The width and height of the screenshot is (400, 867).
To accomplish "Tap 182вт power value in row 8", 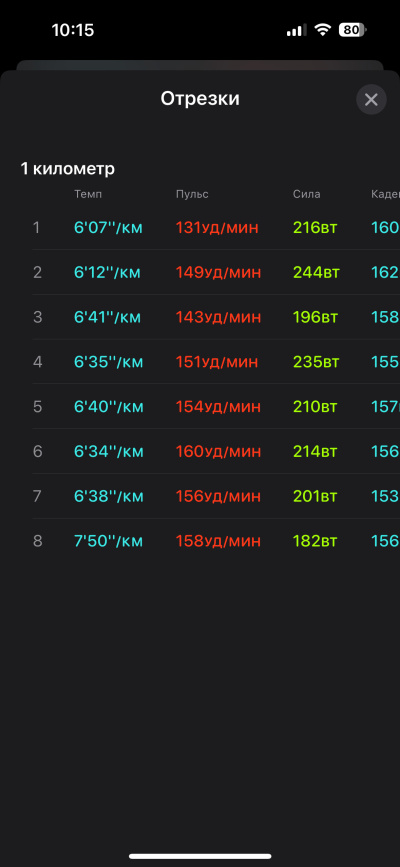I will 315,541.
